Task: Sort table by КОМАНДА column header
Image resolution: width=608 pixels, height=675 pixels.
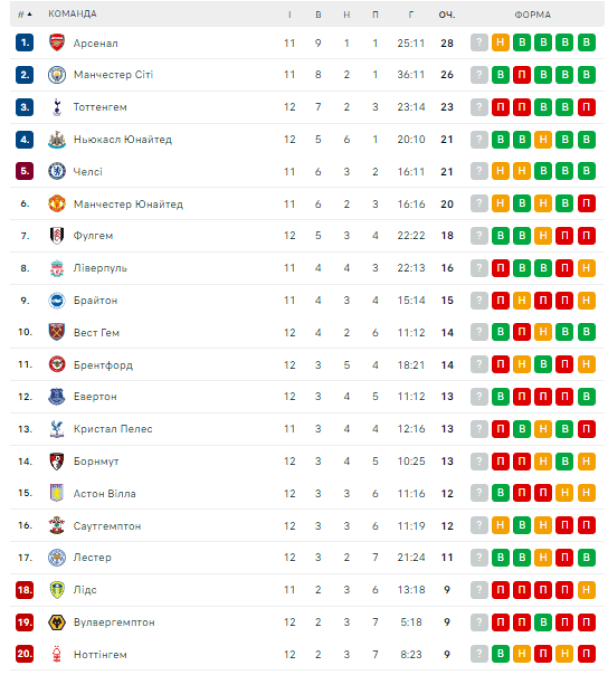Action: point(73,14)
